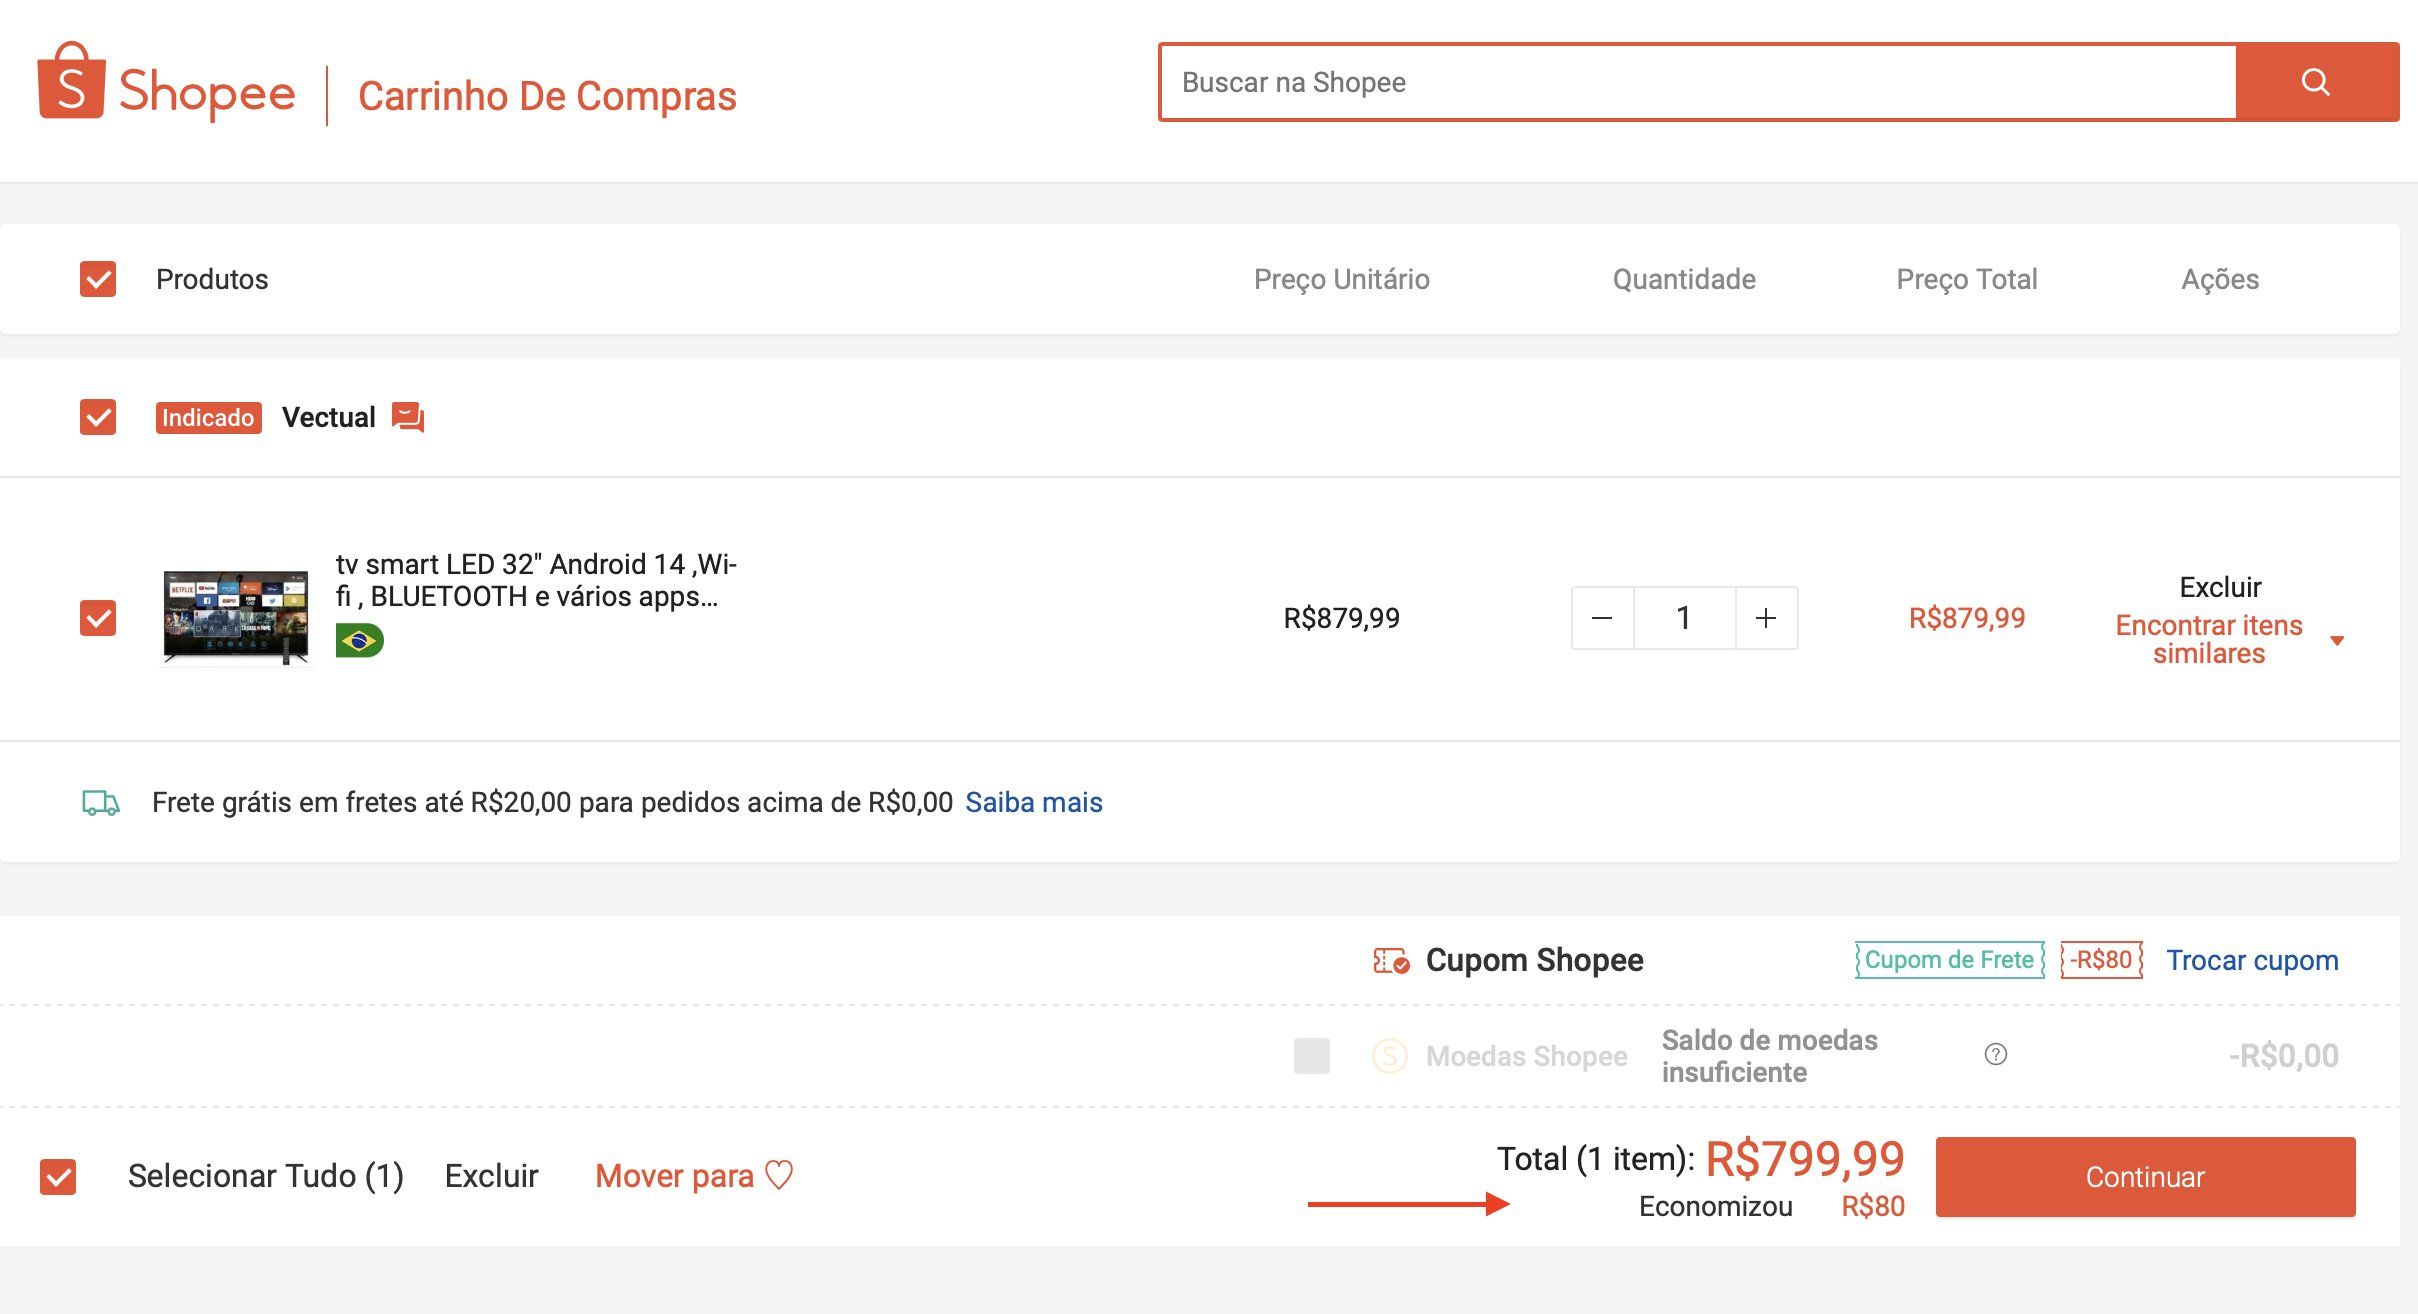The width and height of the screenshot is (2418, 1314).
Task: Click the Quantidade column header
Action: tap(1684, 279)
